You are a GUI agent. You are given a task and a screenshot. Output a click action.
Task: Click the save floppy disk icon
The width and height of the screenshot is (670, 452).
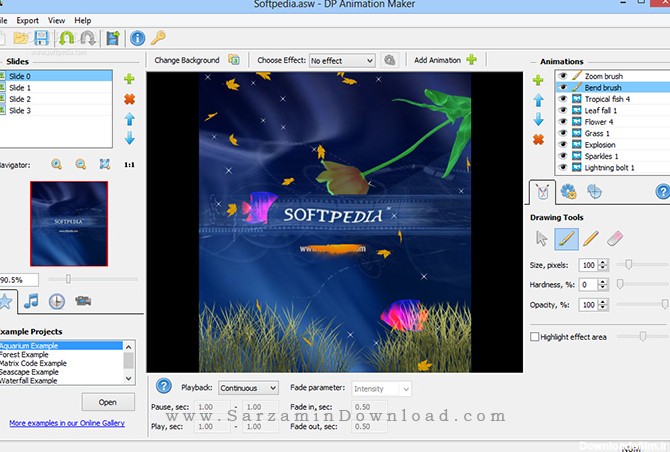pos(41,38)
